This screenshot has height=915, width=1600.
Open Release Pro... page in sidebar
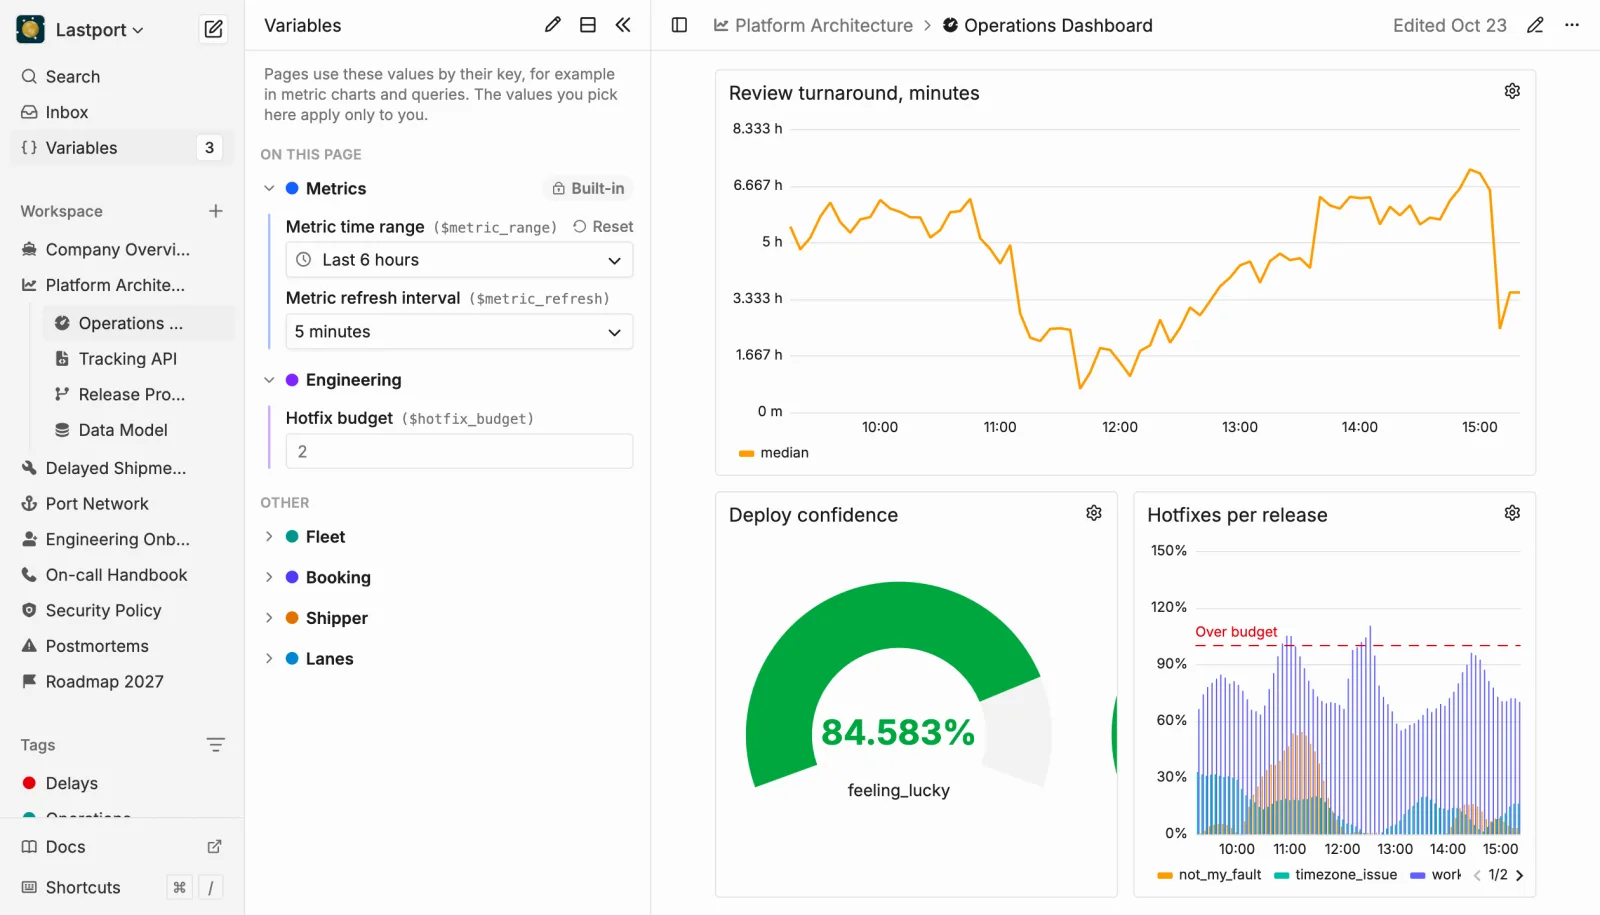[x=139, y=394]
